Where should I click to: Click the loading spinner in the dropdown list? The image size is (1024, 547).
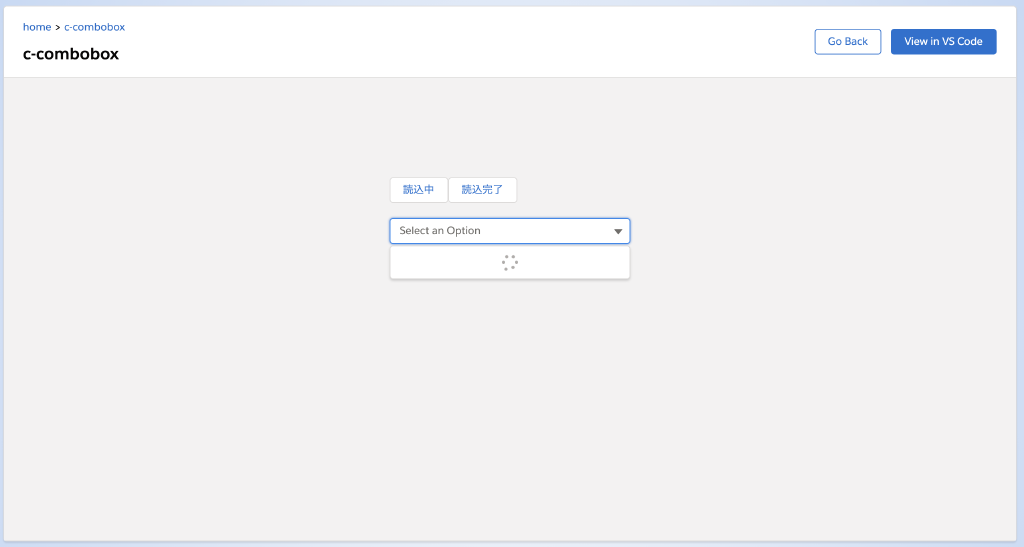[x=509, y=263]
